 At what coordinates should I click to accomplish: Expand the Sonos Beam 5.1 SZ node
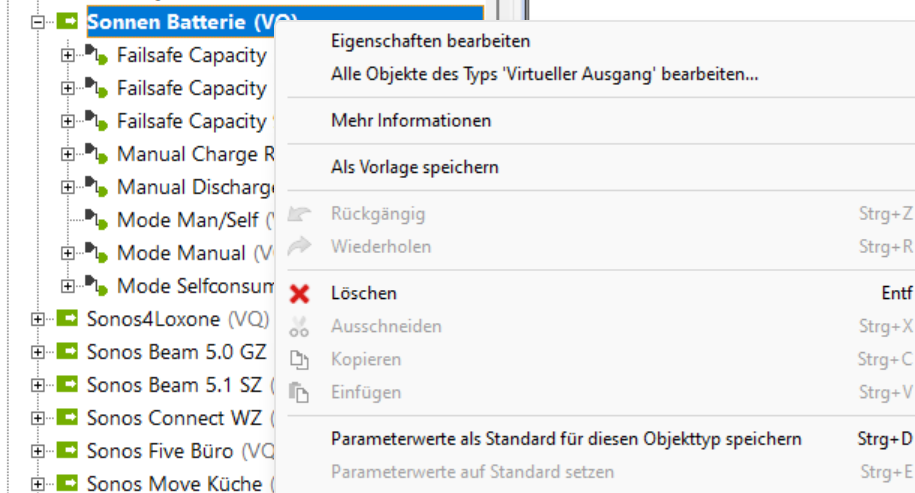[38, 385]
